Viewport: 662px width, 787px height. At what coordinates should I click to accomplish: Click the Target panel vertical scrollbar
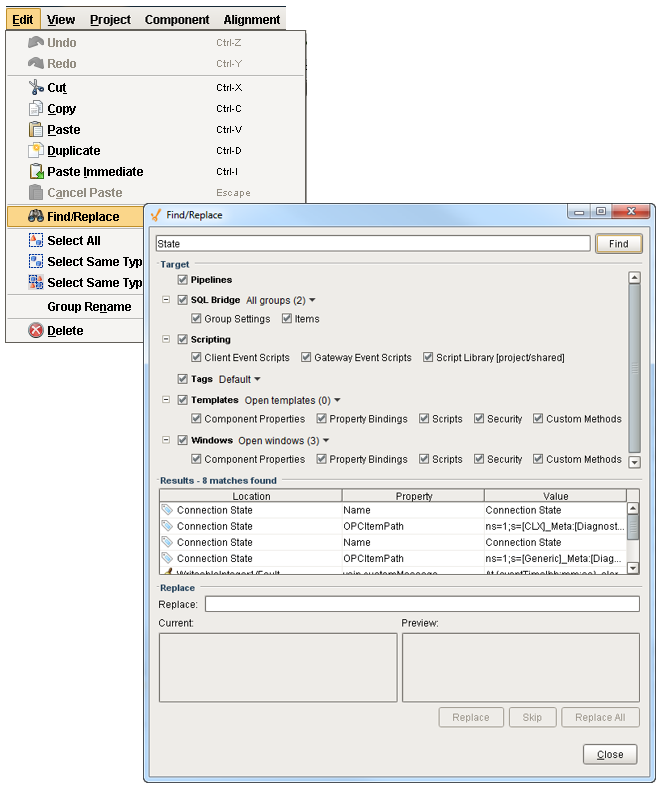(634, 369)
